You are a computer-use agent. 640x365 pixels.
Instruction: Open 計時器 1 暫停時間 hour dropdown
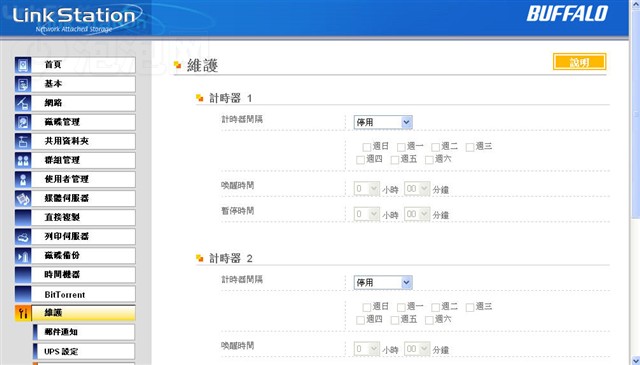point(367,214)
